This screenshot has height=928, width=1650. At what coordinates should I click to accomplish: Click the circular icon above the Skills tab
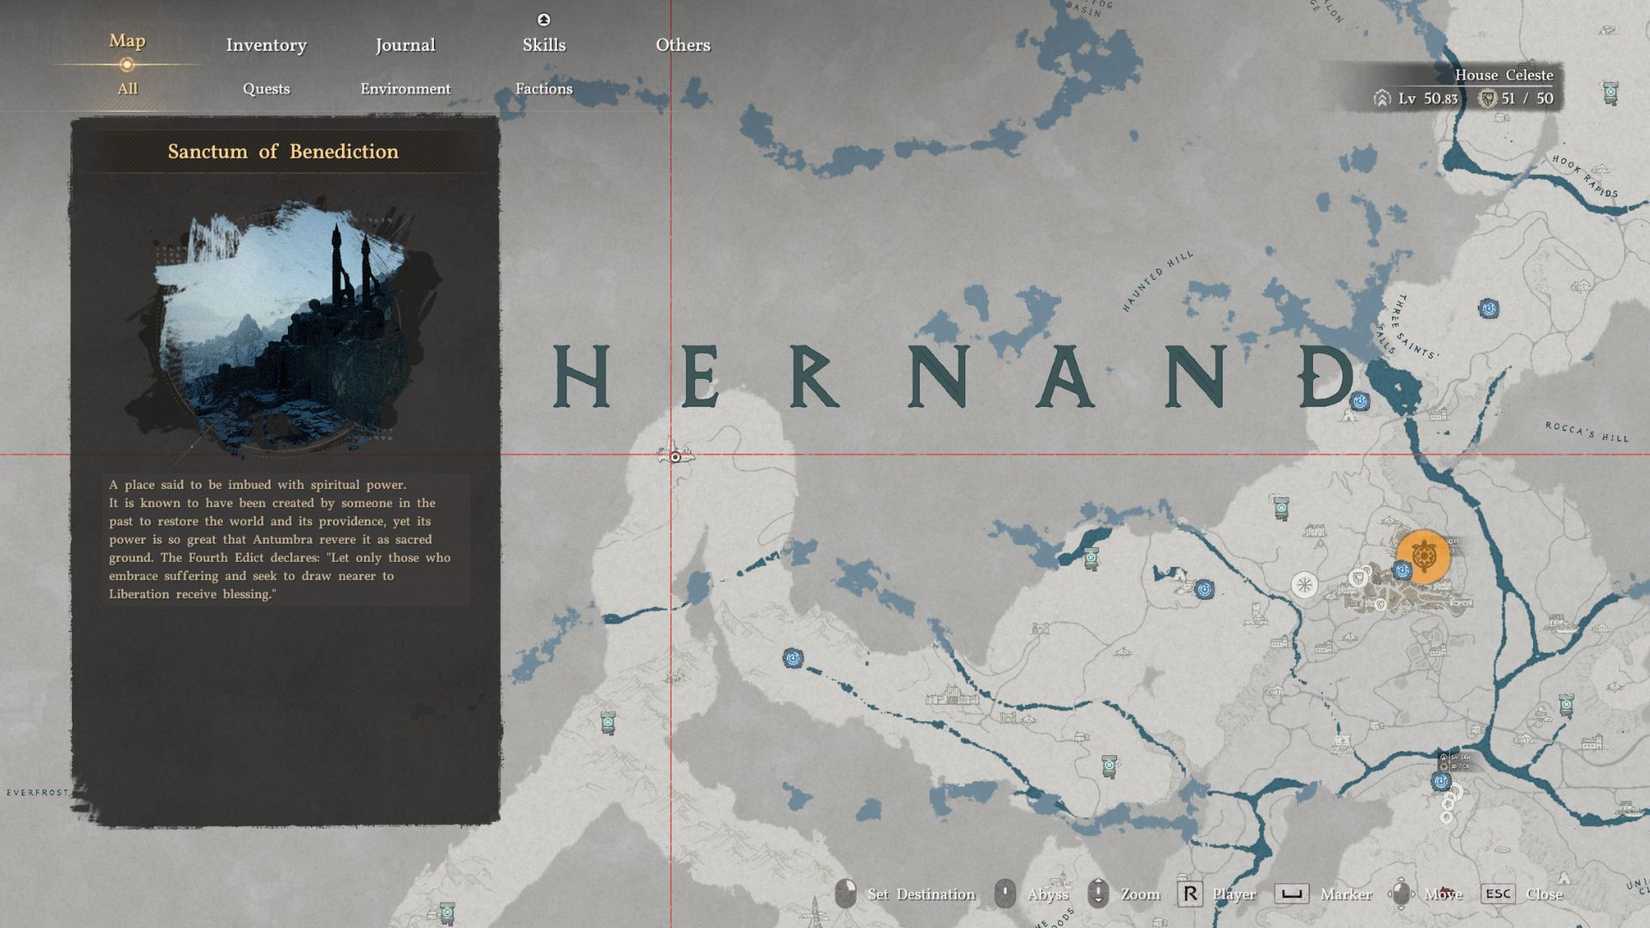pyautogui.click(x=544, y=19)
